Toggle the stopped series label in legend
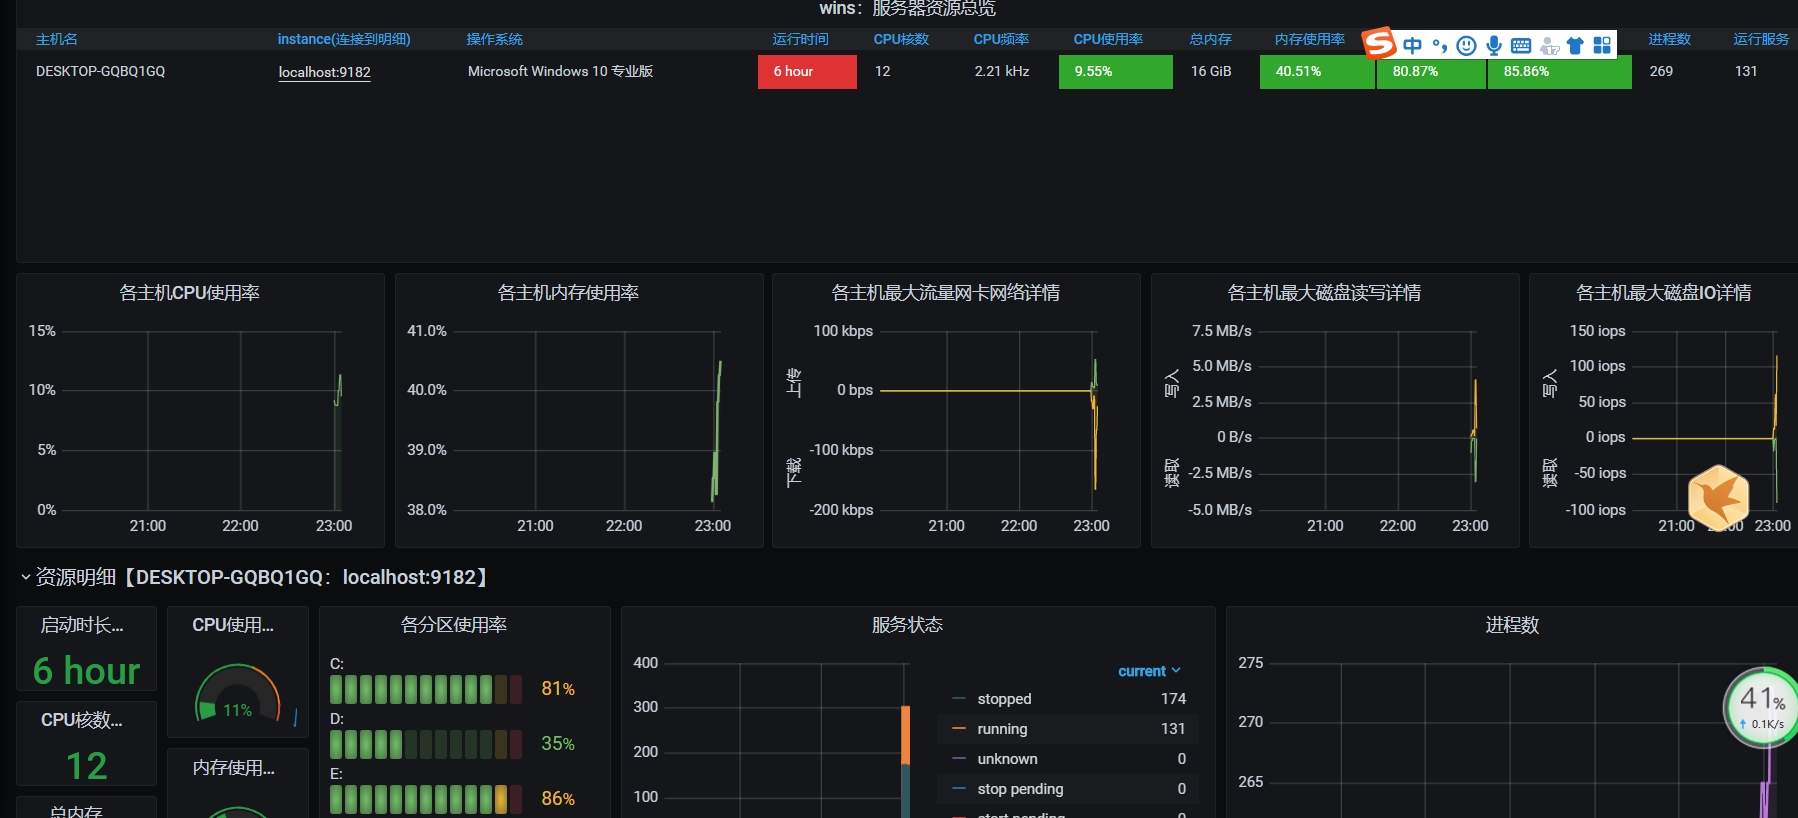Viewport: 1798px width, 818px height. [1004, 699]
